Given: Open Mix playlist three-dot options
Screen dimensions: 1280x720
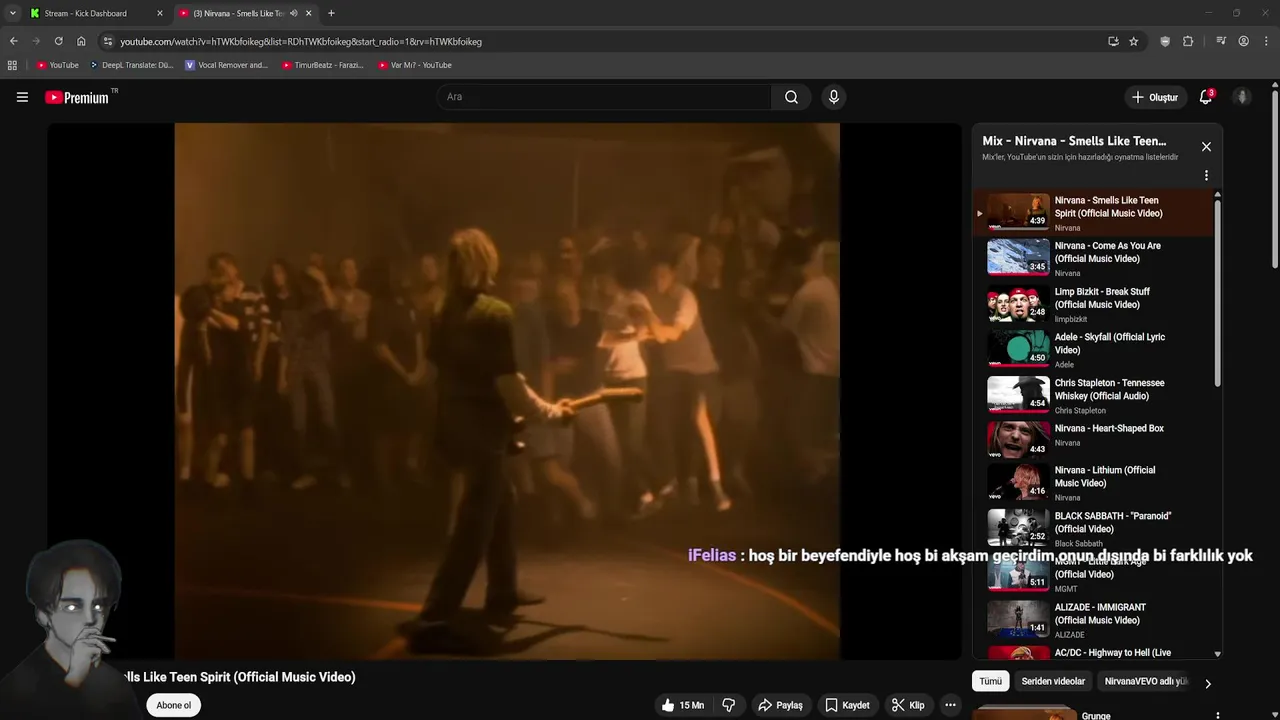Looking at the screenshot, I should pyautogui.click(x=1206, y=175).
